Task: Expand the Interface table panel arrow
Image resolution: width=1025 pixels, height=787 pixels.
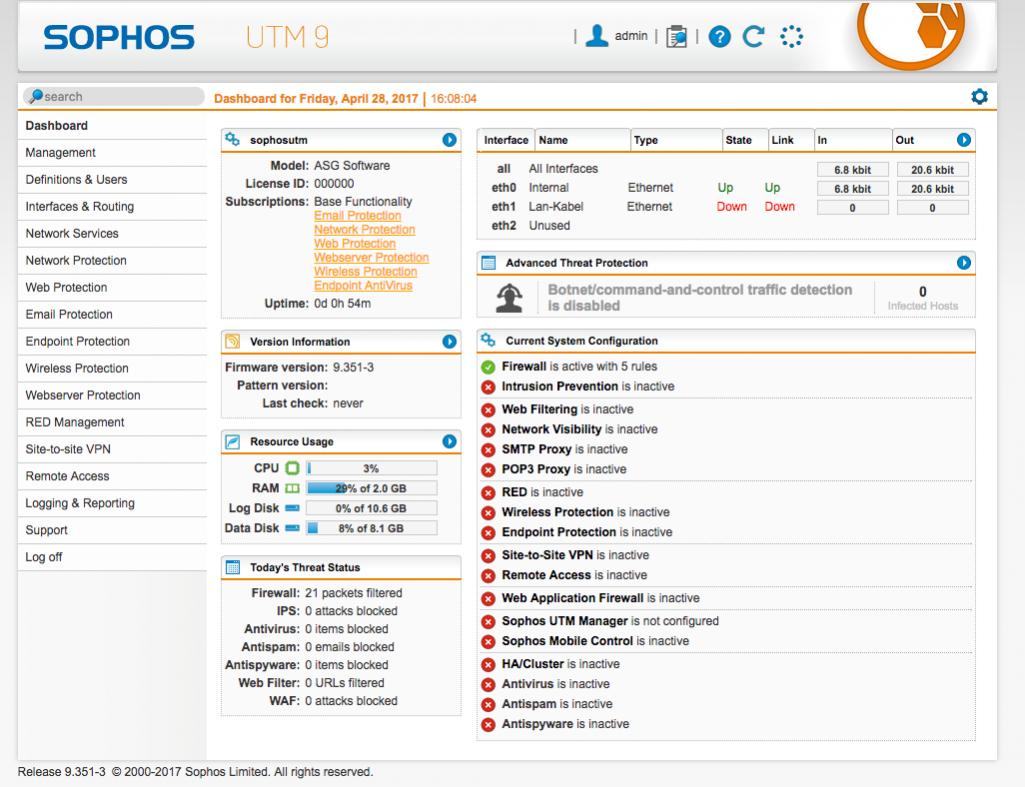Action: pyautogui.click(x=964, y=139)
